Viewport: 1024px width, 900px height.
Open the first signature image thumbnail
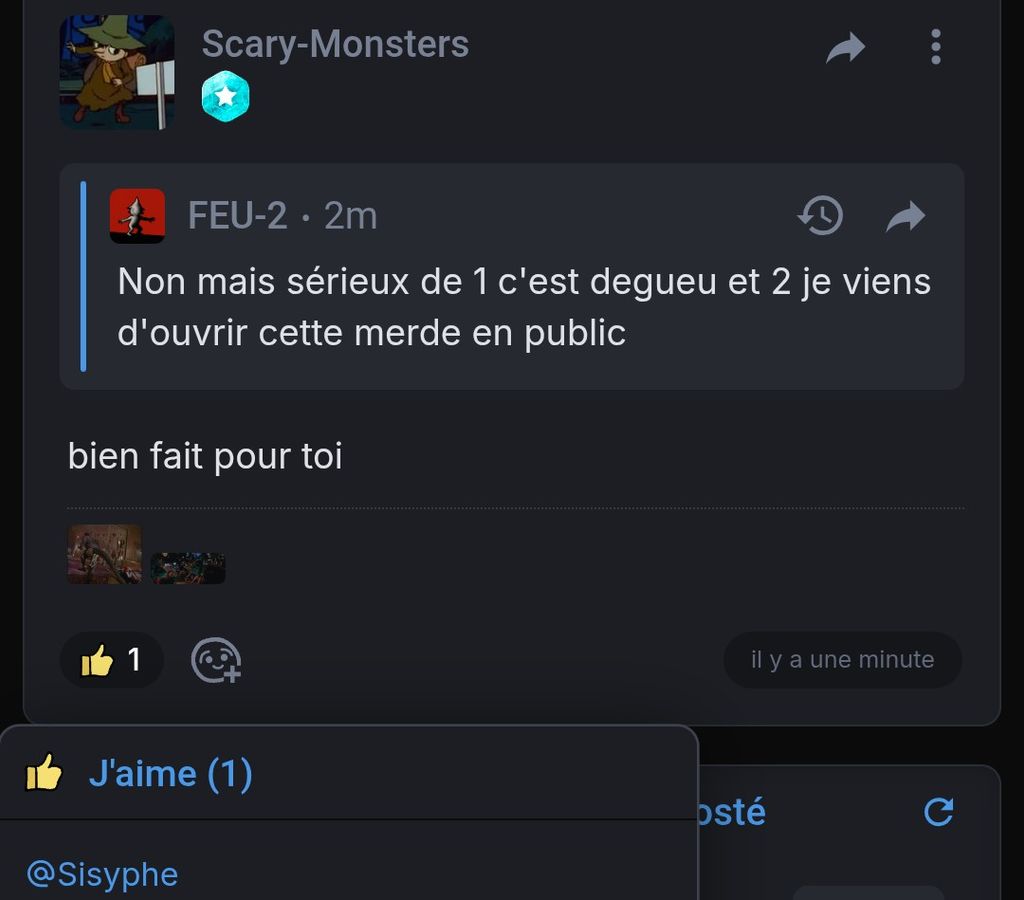104,554
